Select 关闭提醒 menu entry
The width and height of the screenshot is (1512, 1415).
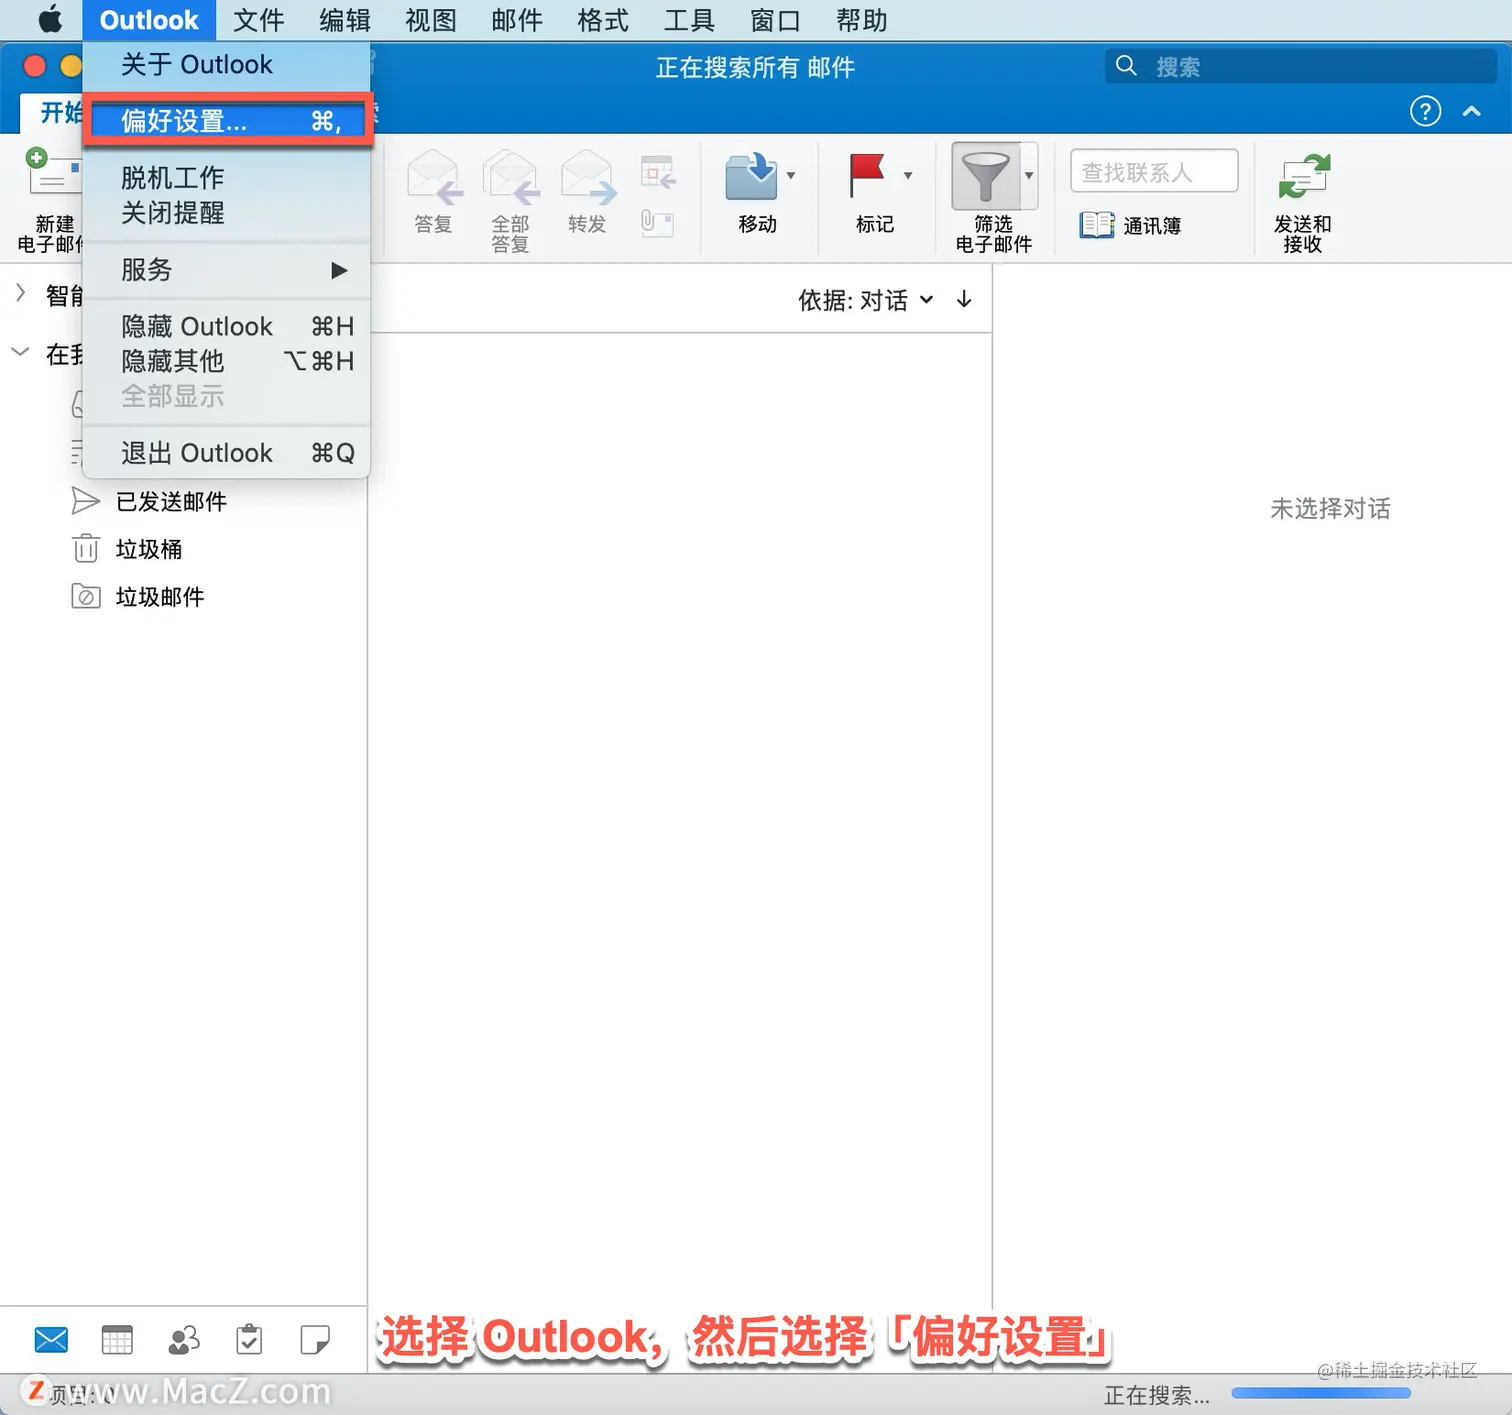tap(227, 213)
